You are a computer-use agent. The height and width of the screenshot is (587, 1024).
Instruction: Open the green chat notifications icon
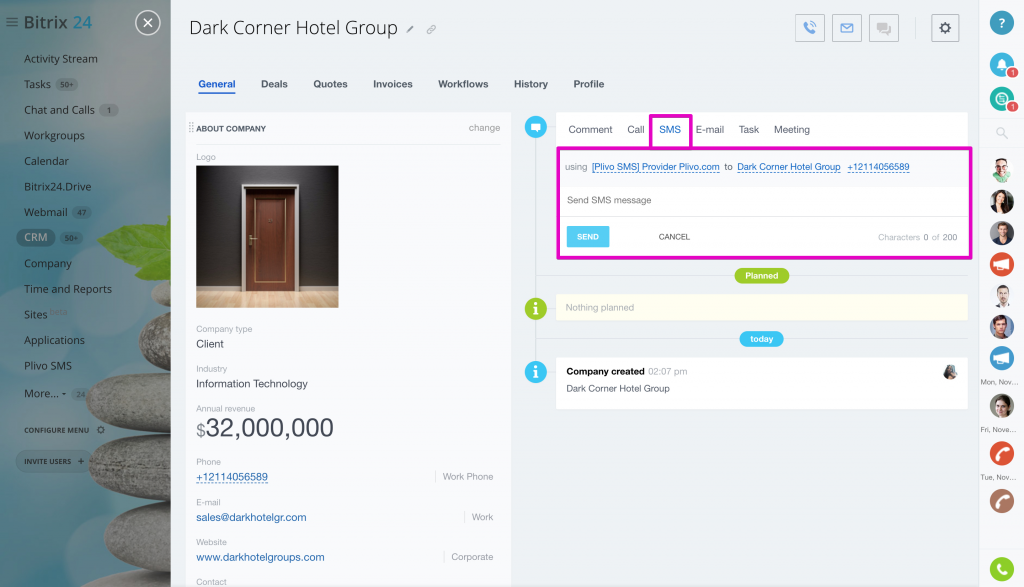(1002, 99)
